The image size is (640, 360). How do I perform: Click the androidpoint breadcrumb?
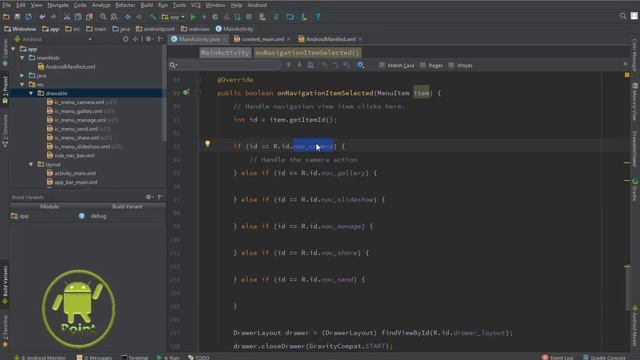155,29
